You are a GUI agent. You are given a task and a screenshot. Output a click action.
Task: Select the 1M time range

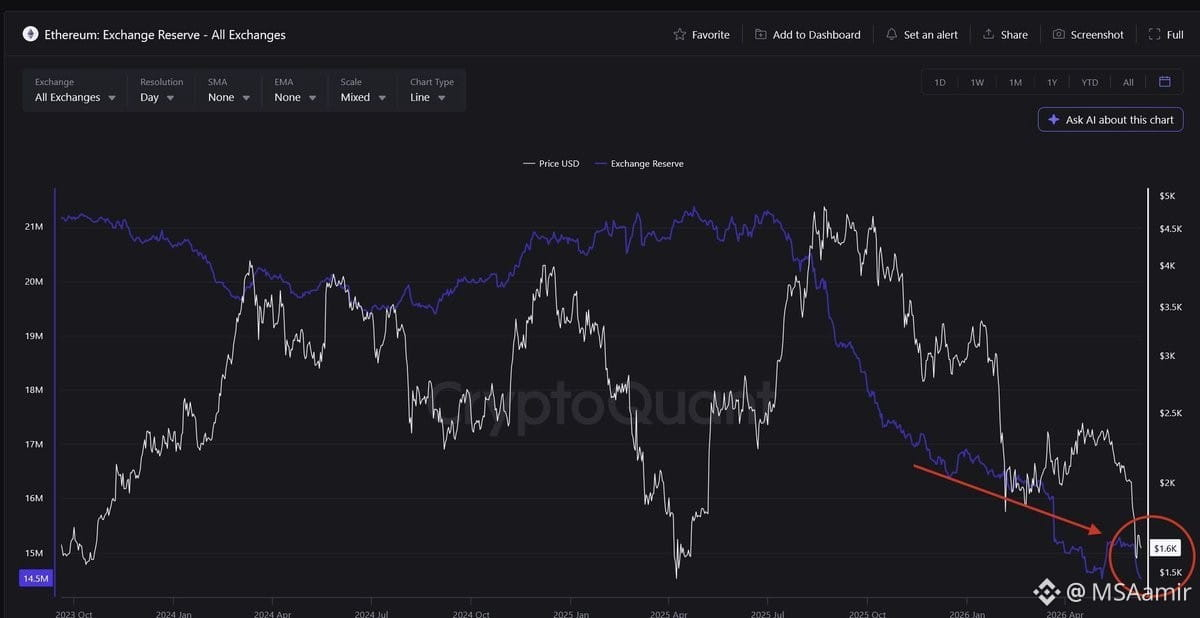1015,82
